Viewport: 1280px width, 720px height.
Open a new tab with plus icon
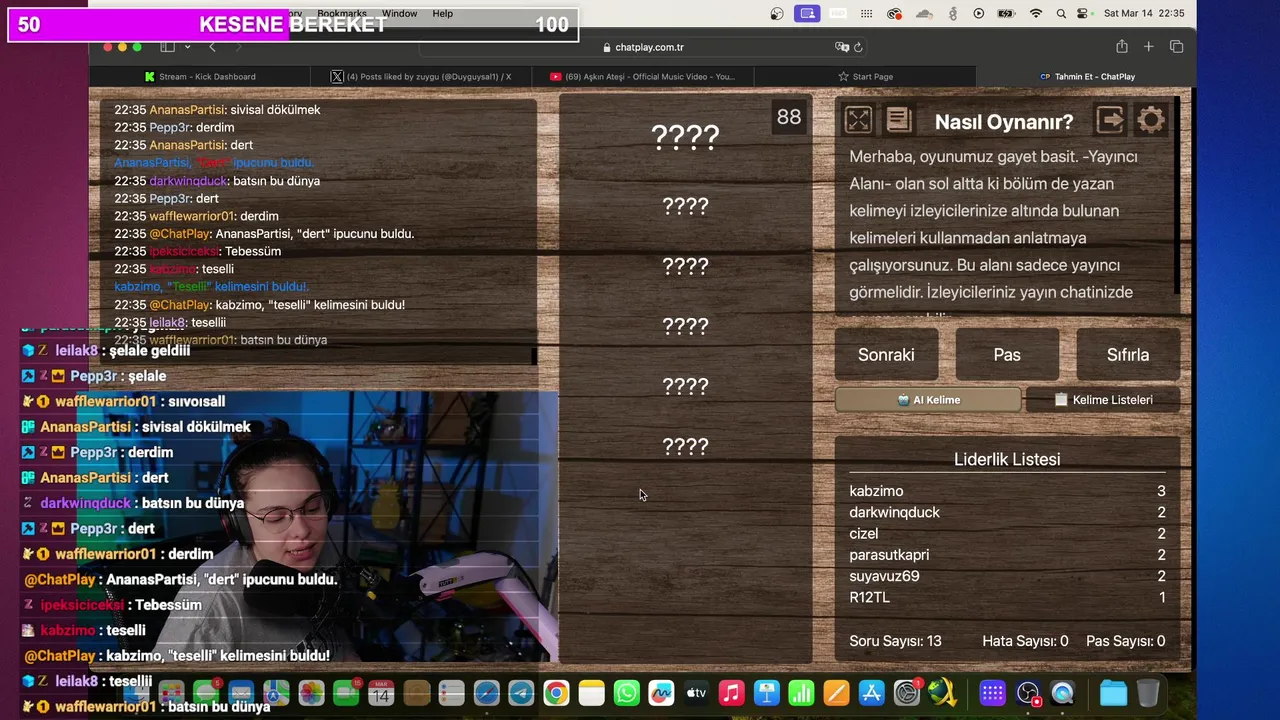click(1149, 47)
